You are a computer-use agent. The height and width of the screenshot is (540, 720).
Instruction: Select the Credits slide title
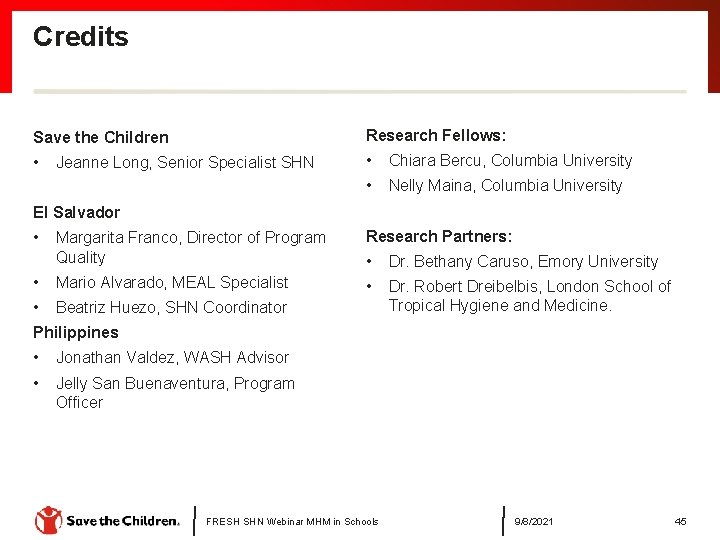point(81,37)
